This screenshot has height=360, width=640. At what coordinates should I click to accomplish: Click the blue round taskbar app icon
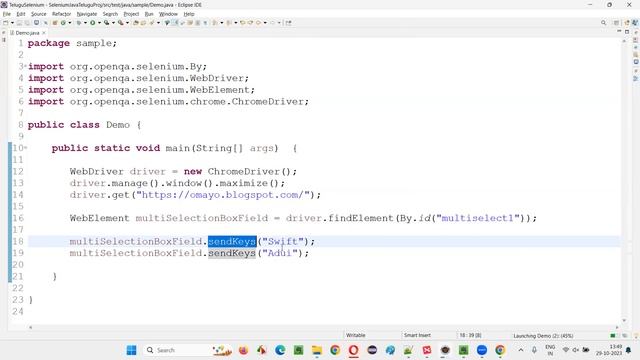point(482,350)
